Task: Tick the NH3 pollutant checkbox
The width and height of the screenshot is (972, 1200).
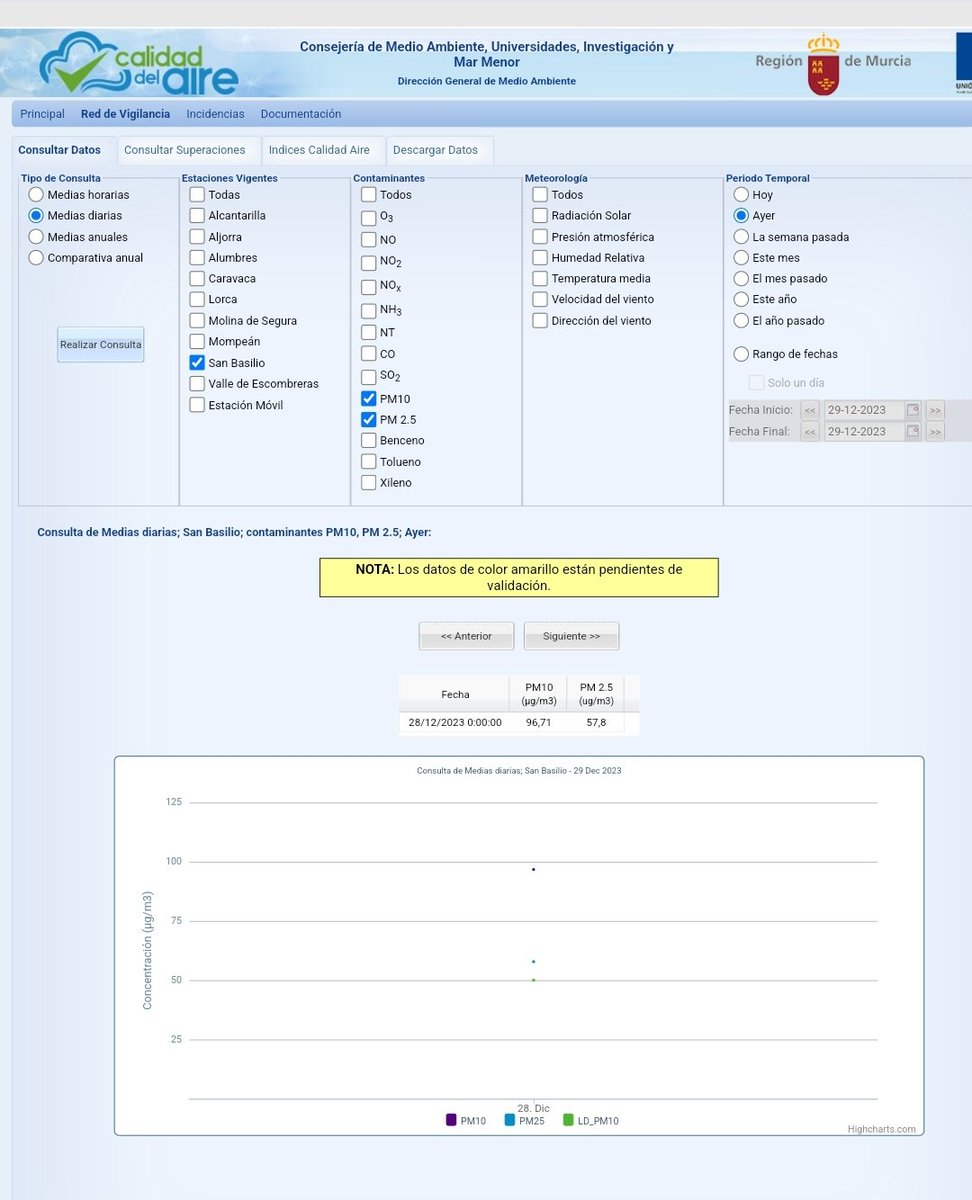Action: click(369, 310)
